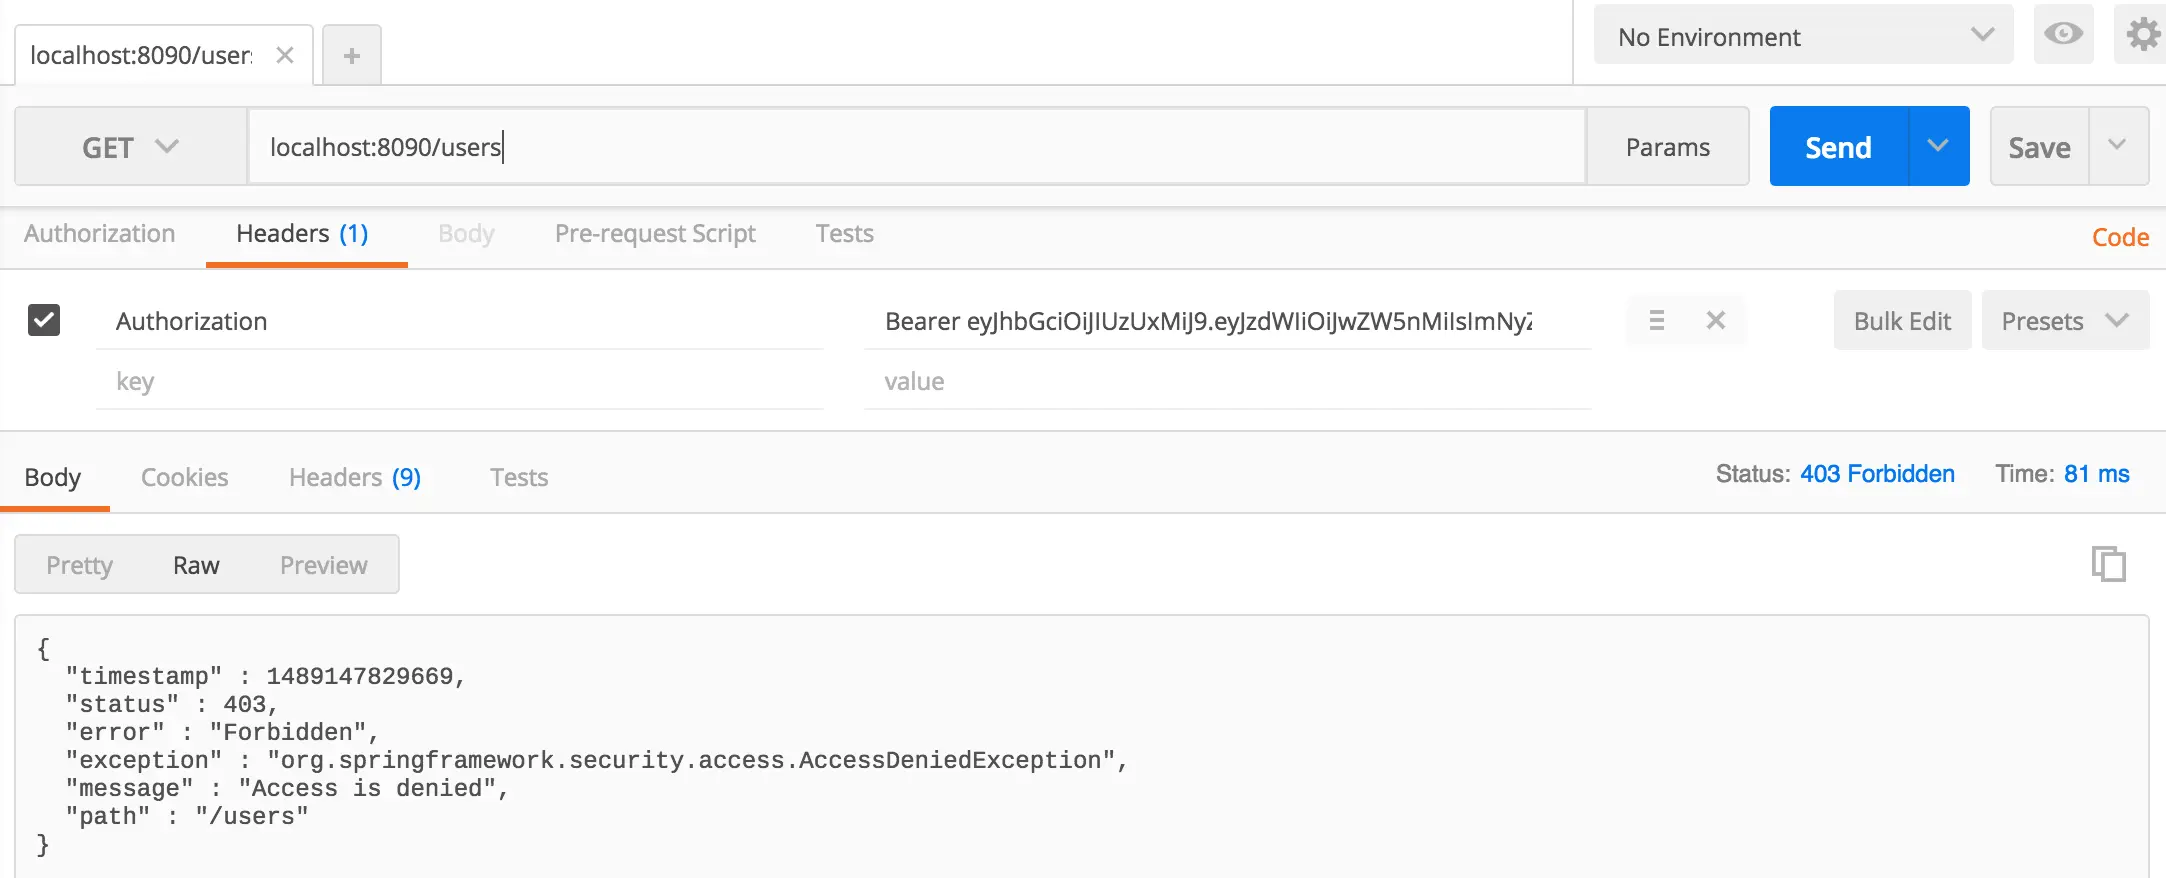
Task: Open the request Tests tab
Action: click(x=845, y=233)
